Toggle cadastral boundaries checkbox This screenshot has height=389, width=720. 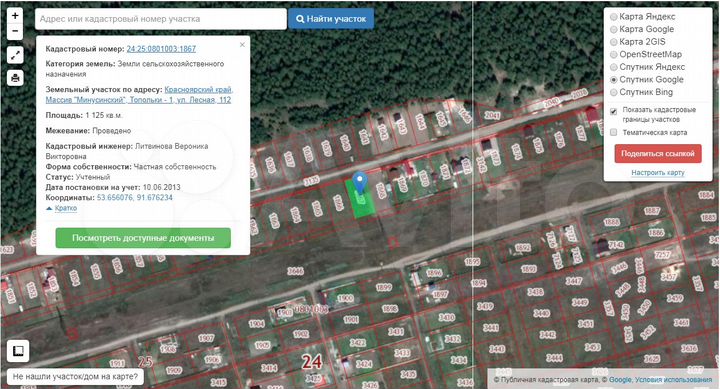(x=613, y=112)
